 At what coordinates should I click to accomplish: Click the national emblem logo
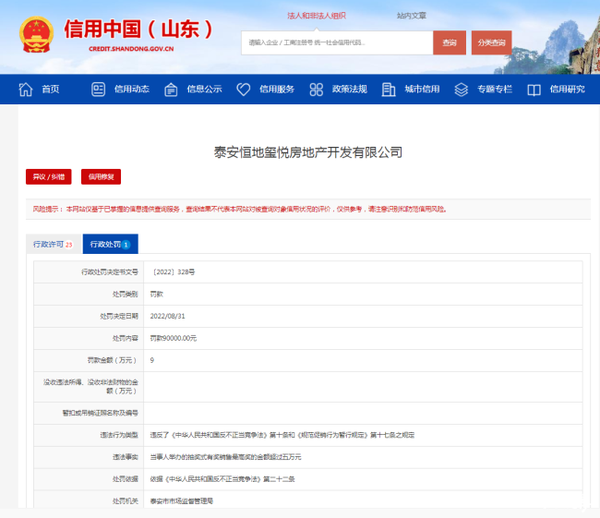click(x=36, y=35)
